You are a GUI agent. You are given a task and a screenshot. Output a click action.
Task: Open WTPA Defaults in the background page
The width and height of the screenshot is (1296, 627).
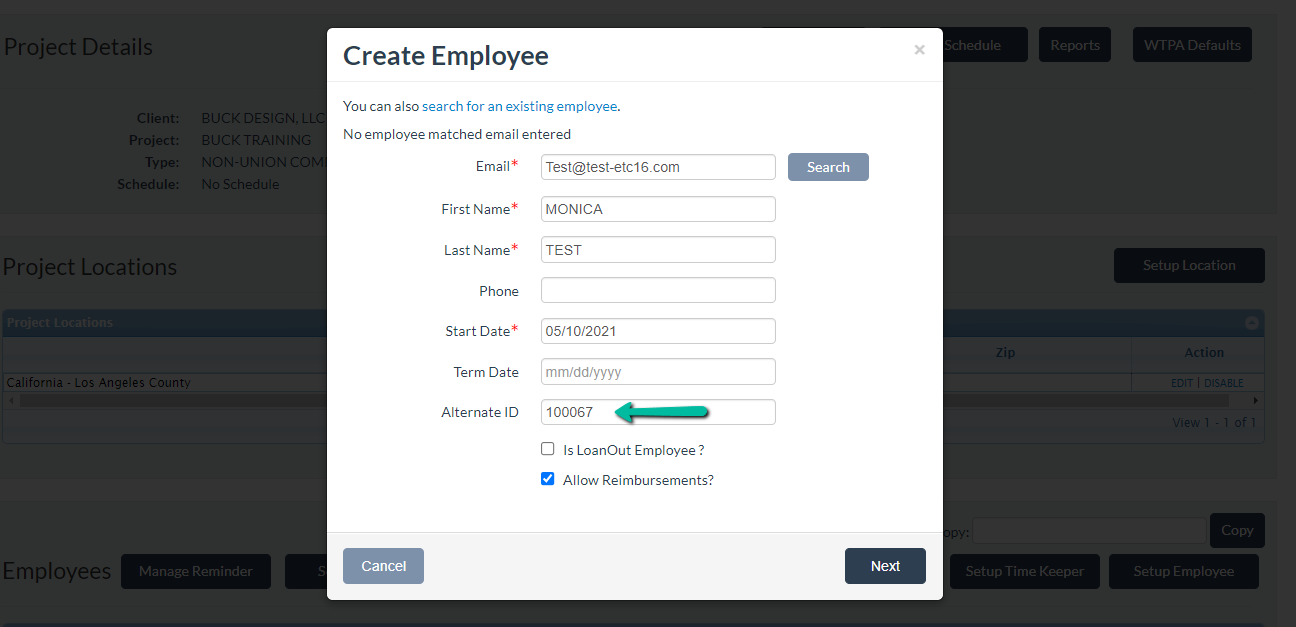pyautogui.click(x=1192, y=45)
